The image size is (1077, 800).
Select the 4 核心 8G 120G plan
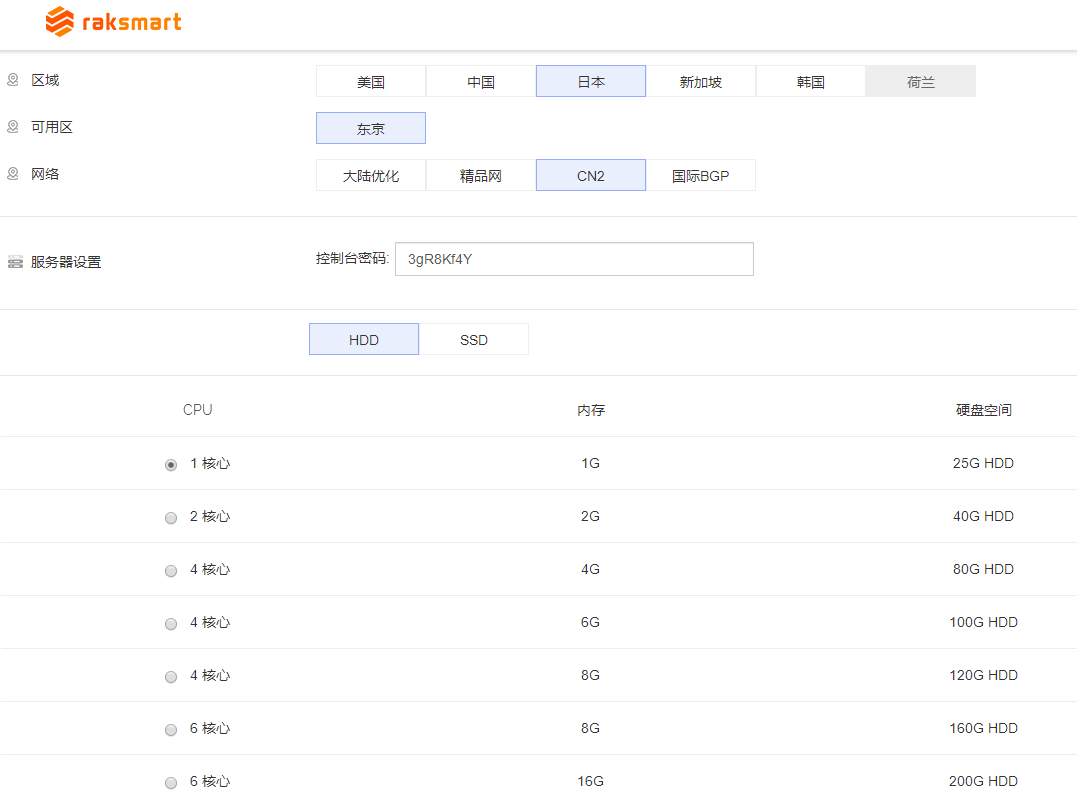click(171, 677)
